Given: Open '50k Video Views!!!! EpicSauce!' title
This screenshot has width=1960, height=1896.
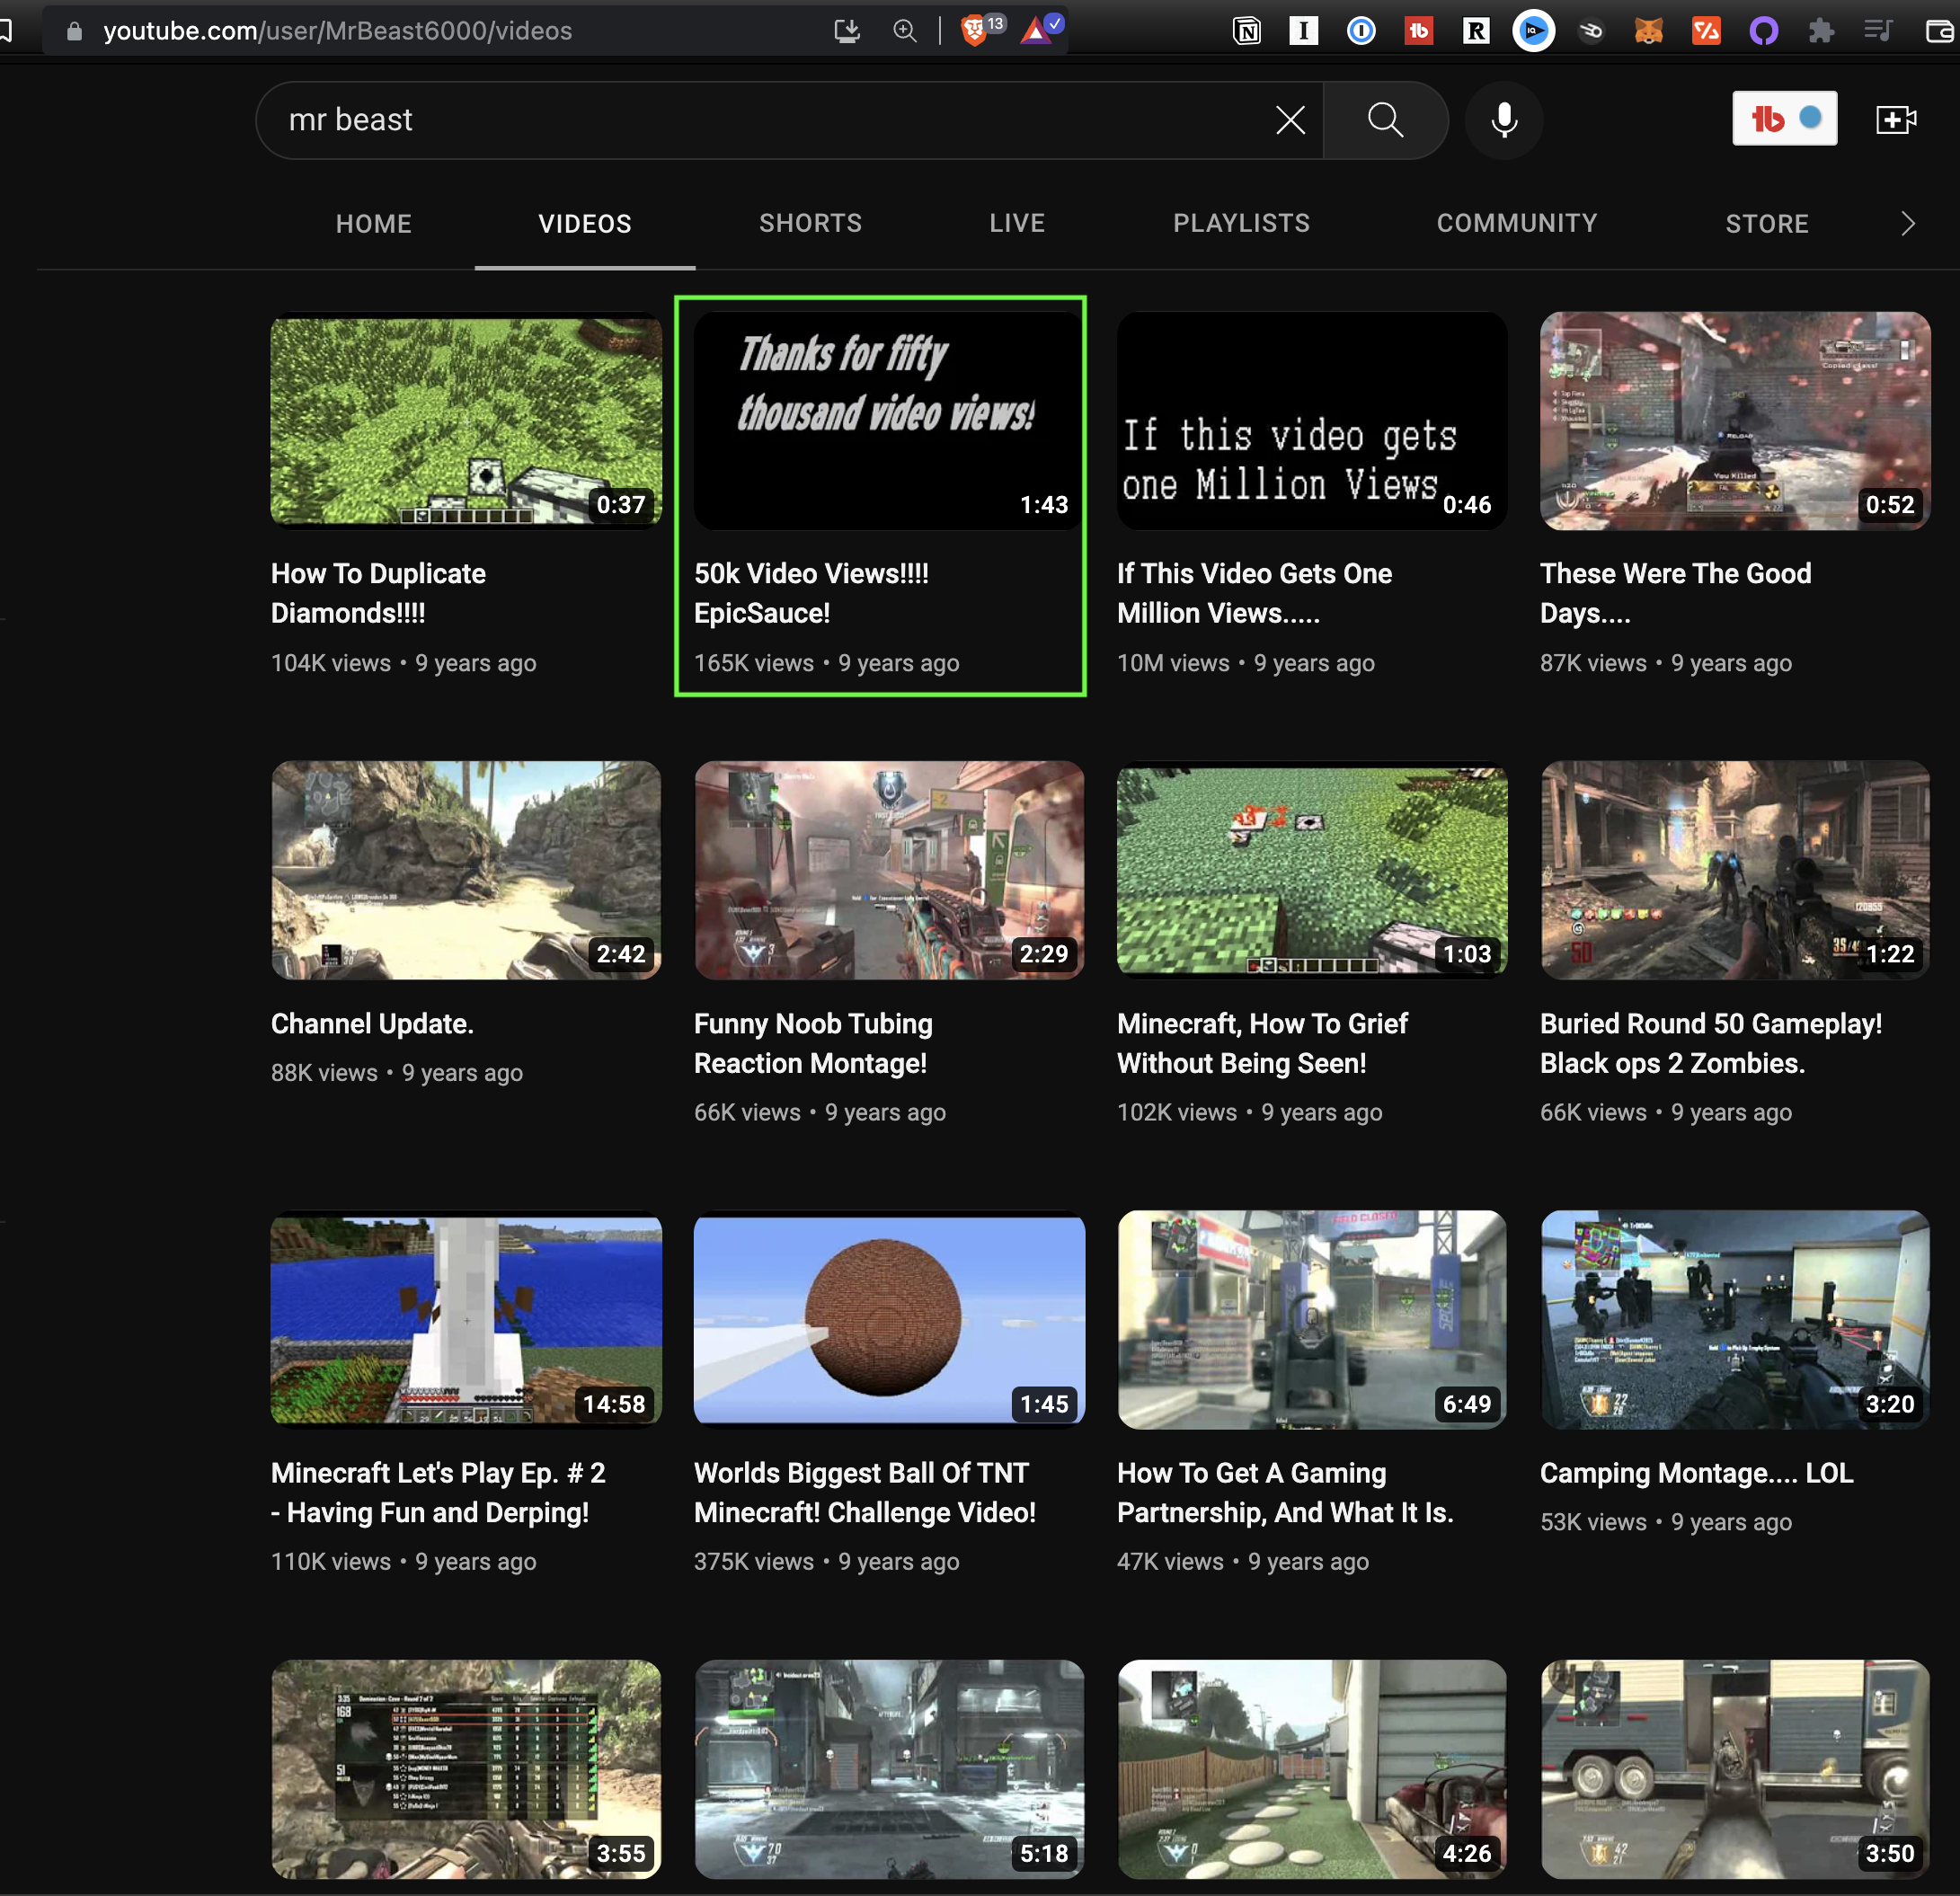Looking at the screenshot, I should [811, 593].
